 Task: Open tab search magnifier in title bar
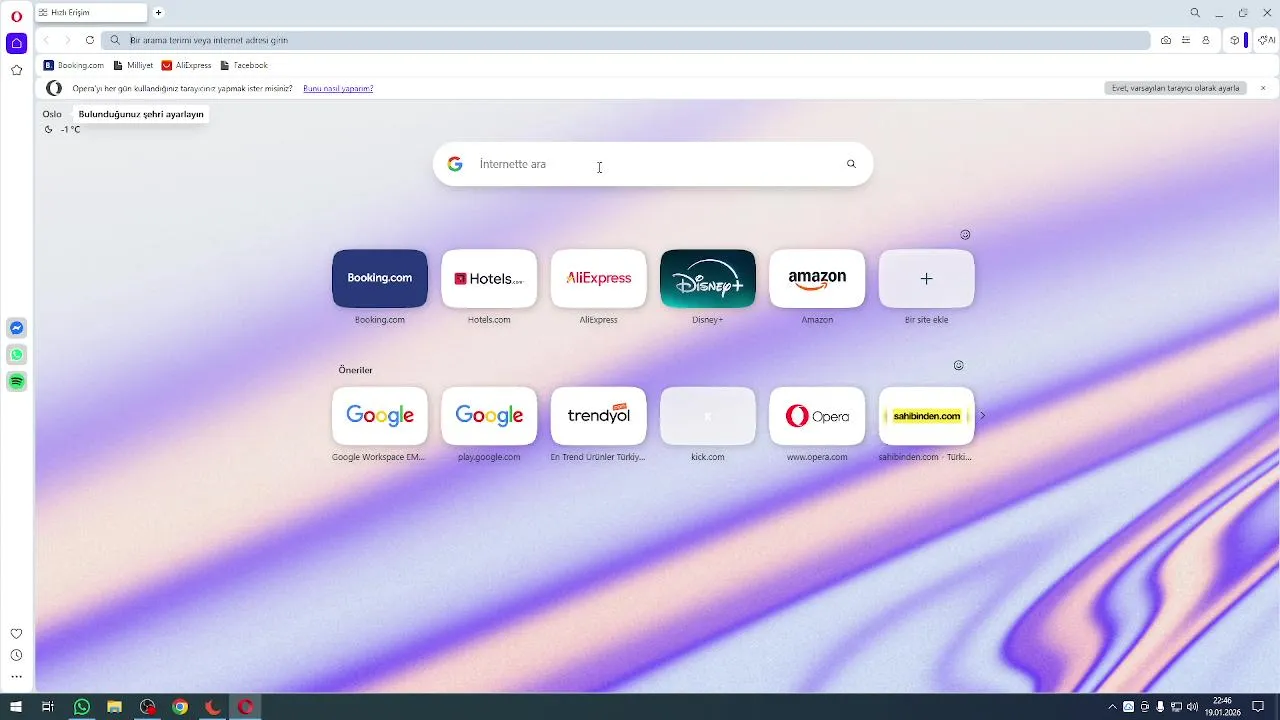click(1195, 13)
